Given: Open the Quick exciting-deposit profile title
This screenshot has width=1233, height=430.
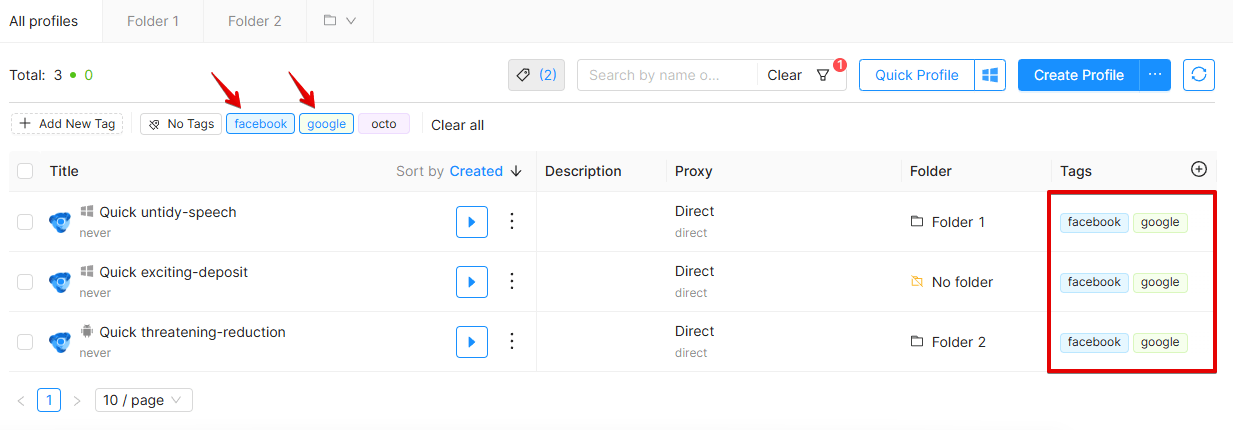Looking at the screenshot, I should point(173,272).
